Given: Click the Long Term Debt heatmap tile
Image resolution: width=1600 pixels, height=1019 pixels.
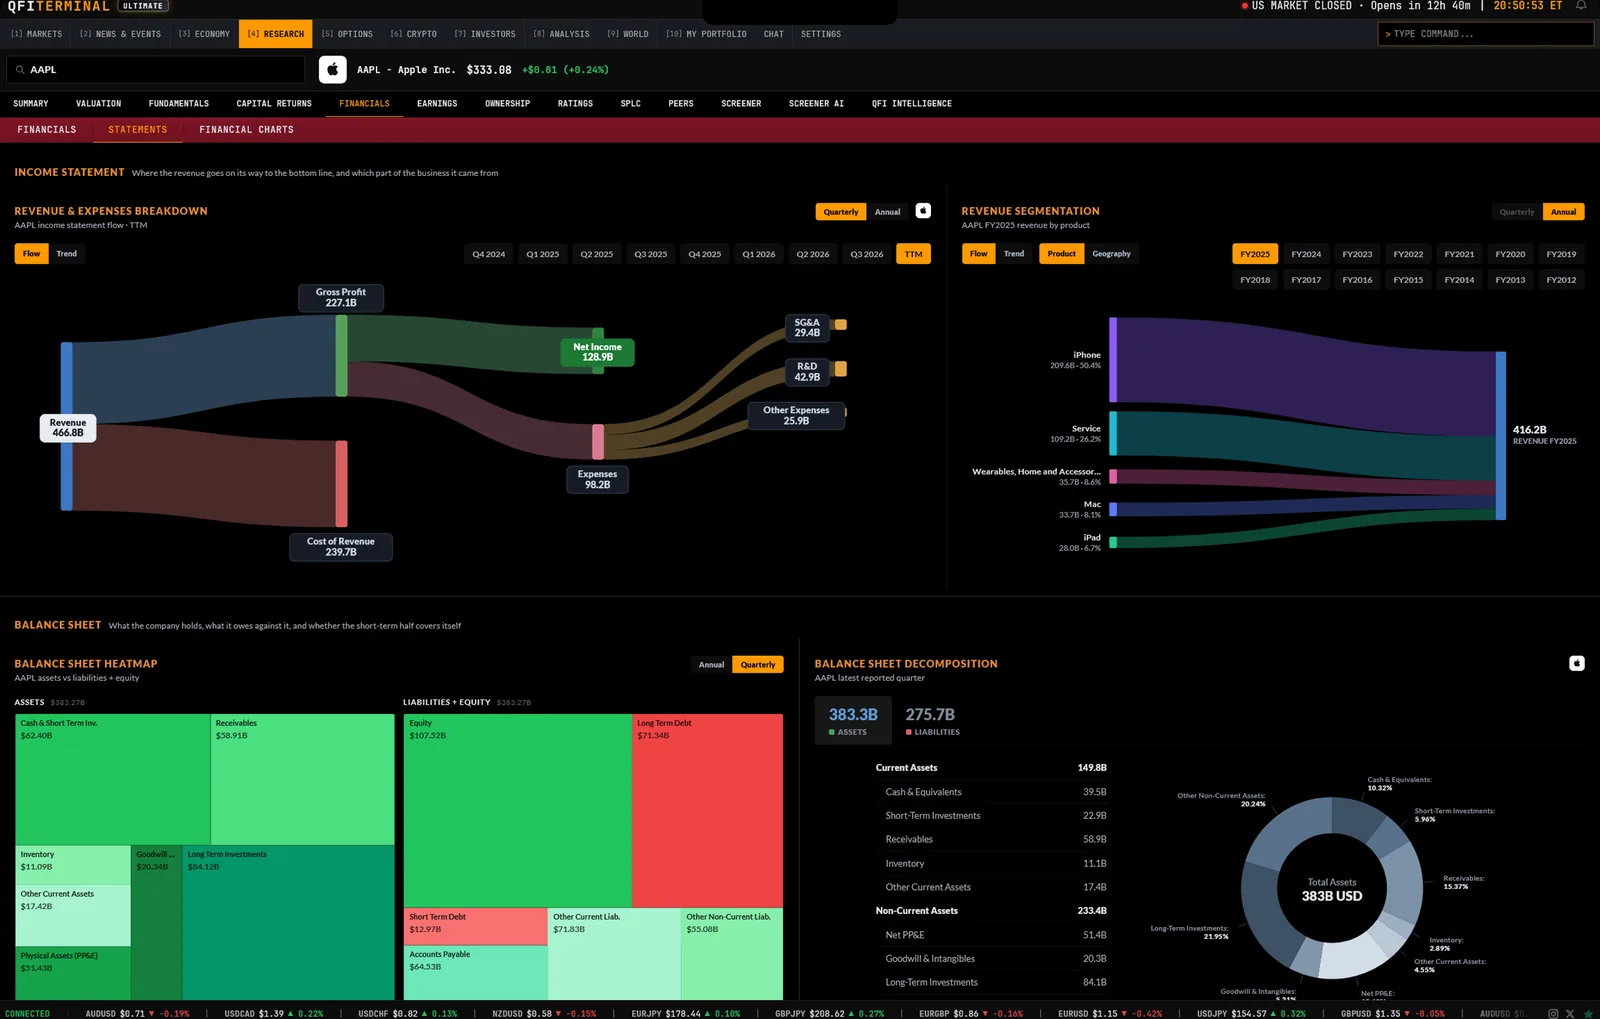Looking at the screenshot, I should tap(708, 811).
